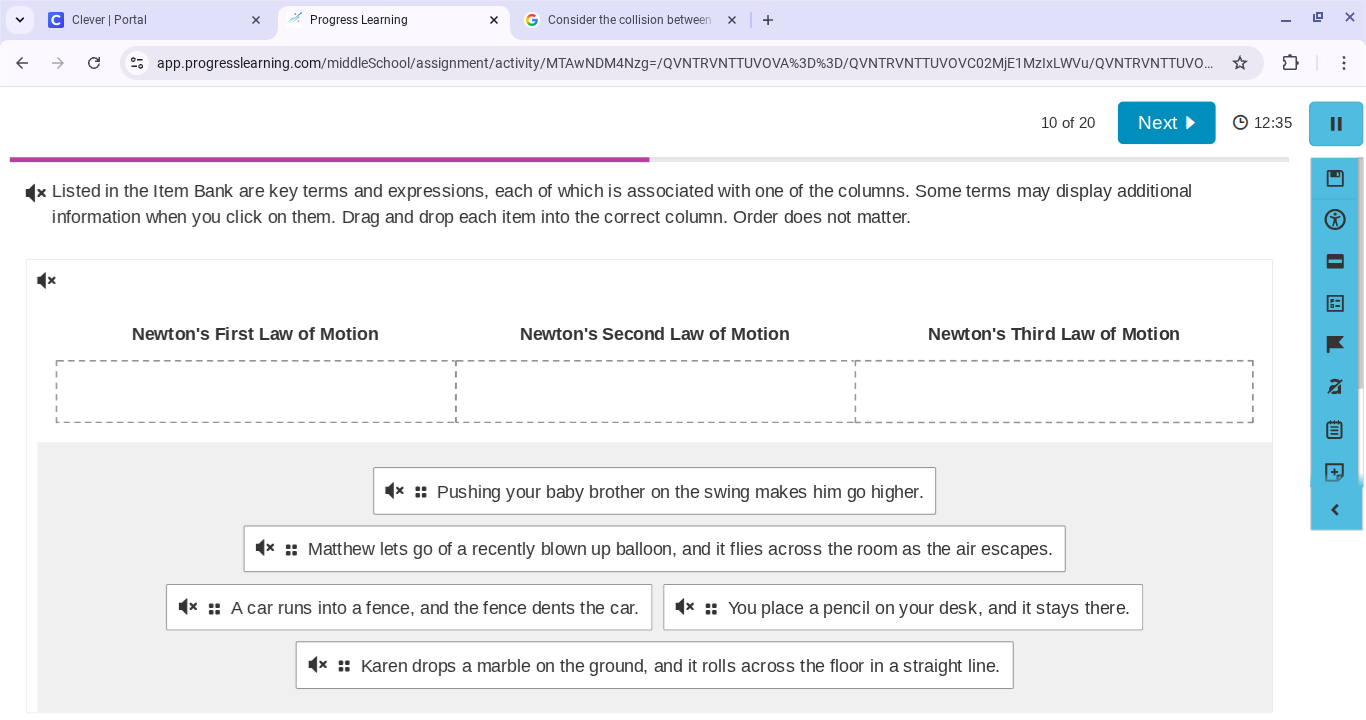Play audio for the car and fence item
The image size is (1366, 720).
(x=188, y=607)
